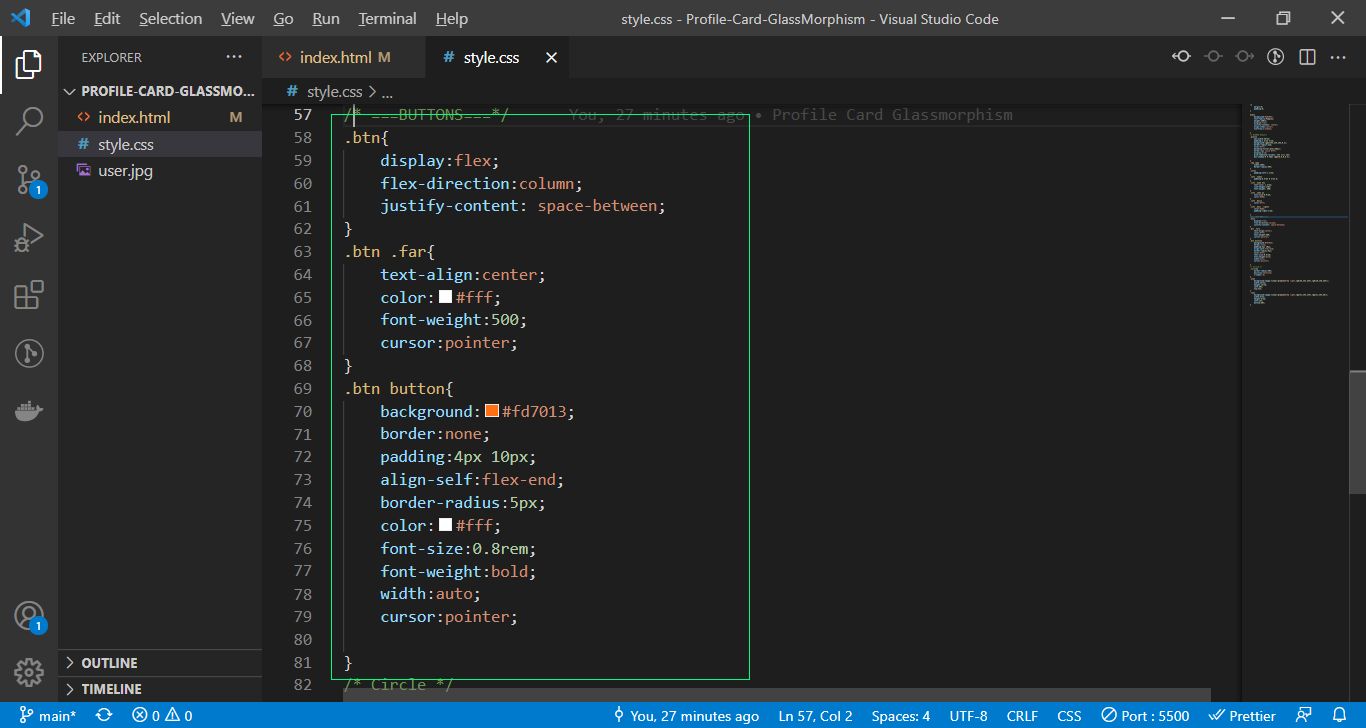Image resolution: width=1366 pixels, height=728 pixels.
Task: Collapse the PROFILE-CARD-GLASSMO... folder section
Action: [160, 91]
